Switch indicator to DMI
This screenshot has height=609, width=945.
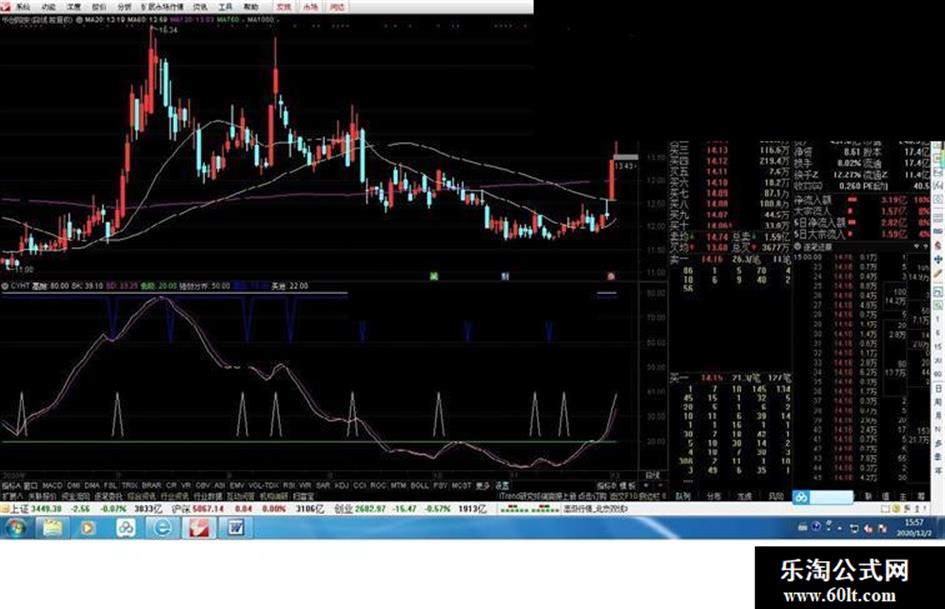74,485
